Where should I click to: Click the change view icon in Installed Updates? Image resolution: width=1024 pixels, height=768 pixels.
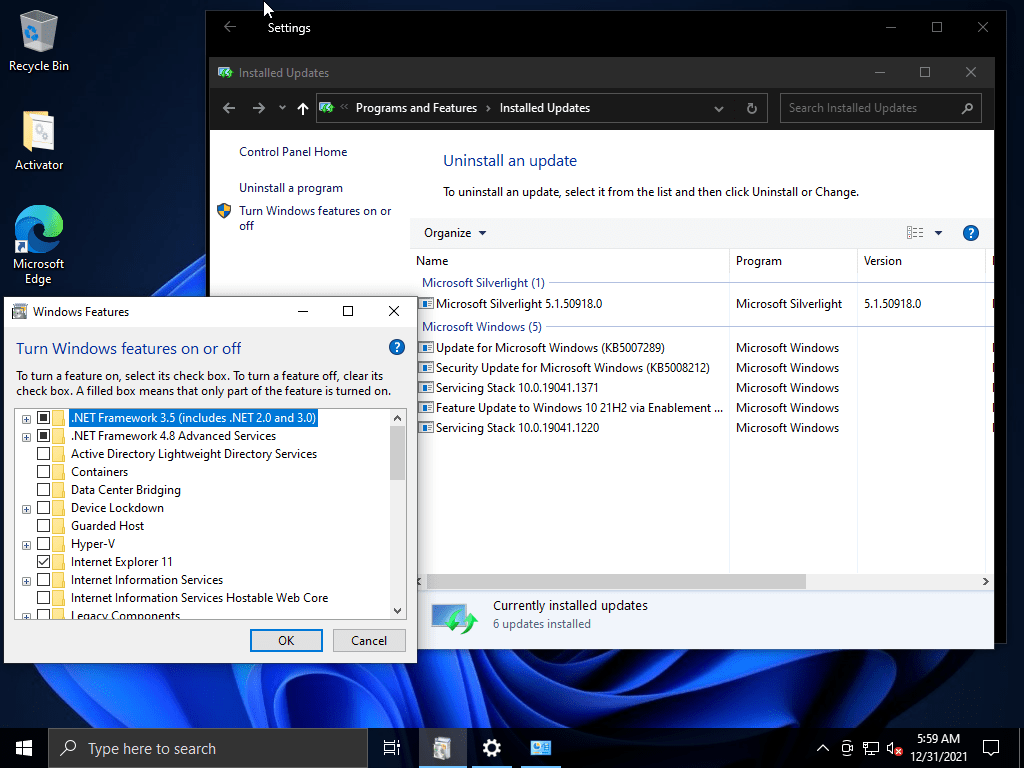coord(915,232)
